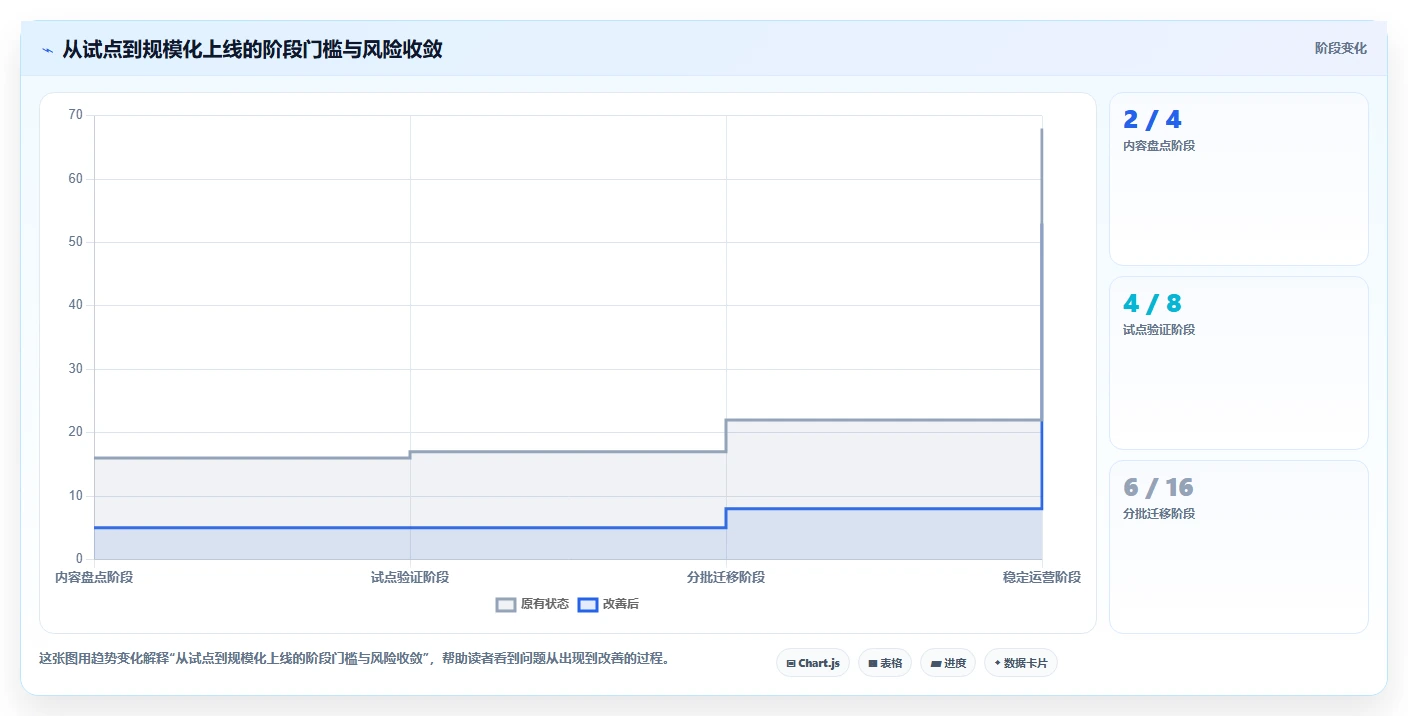This screenshot has height=716, width=1408.
Task: Toggle the 原有状态 legend entry
Action: (533, 604)
